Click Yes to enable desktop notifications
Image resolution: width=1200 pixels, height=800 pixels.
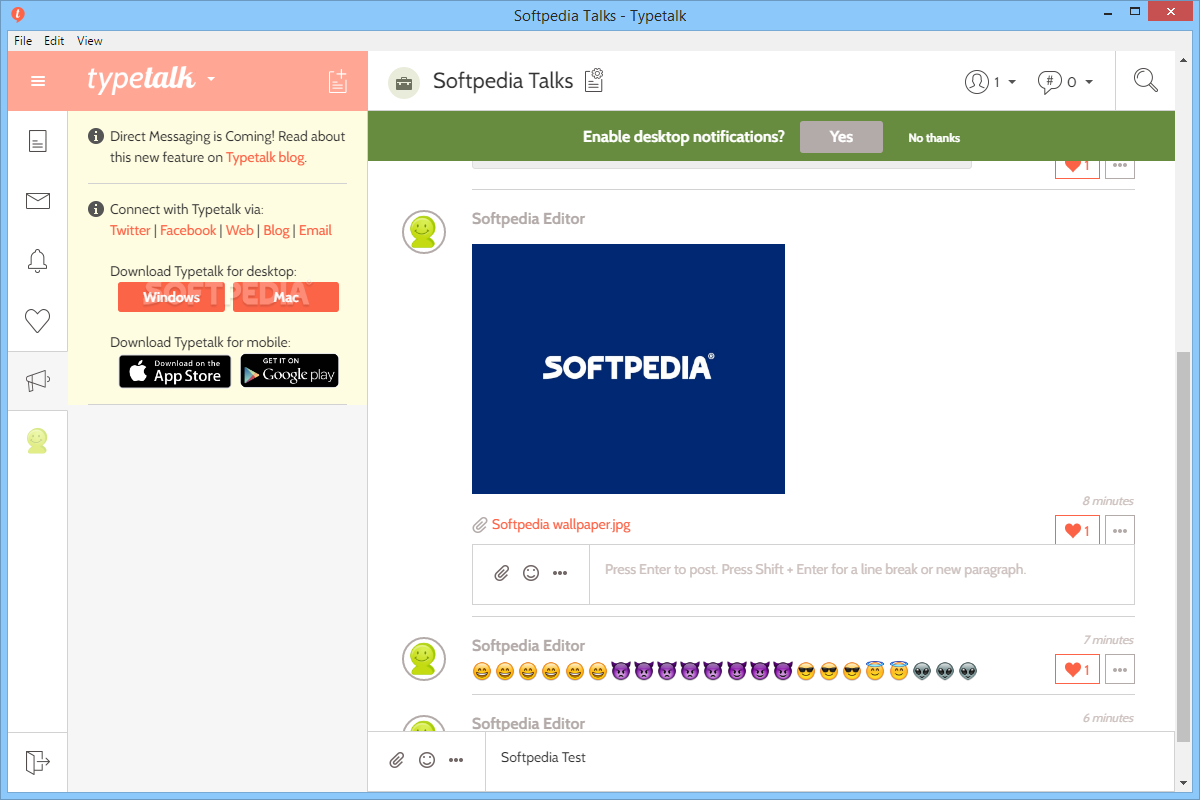click(841, 137)
